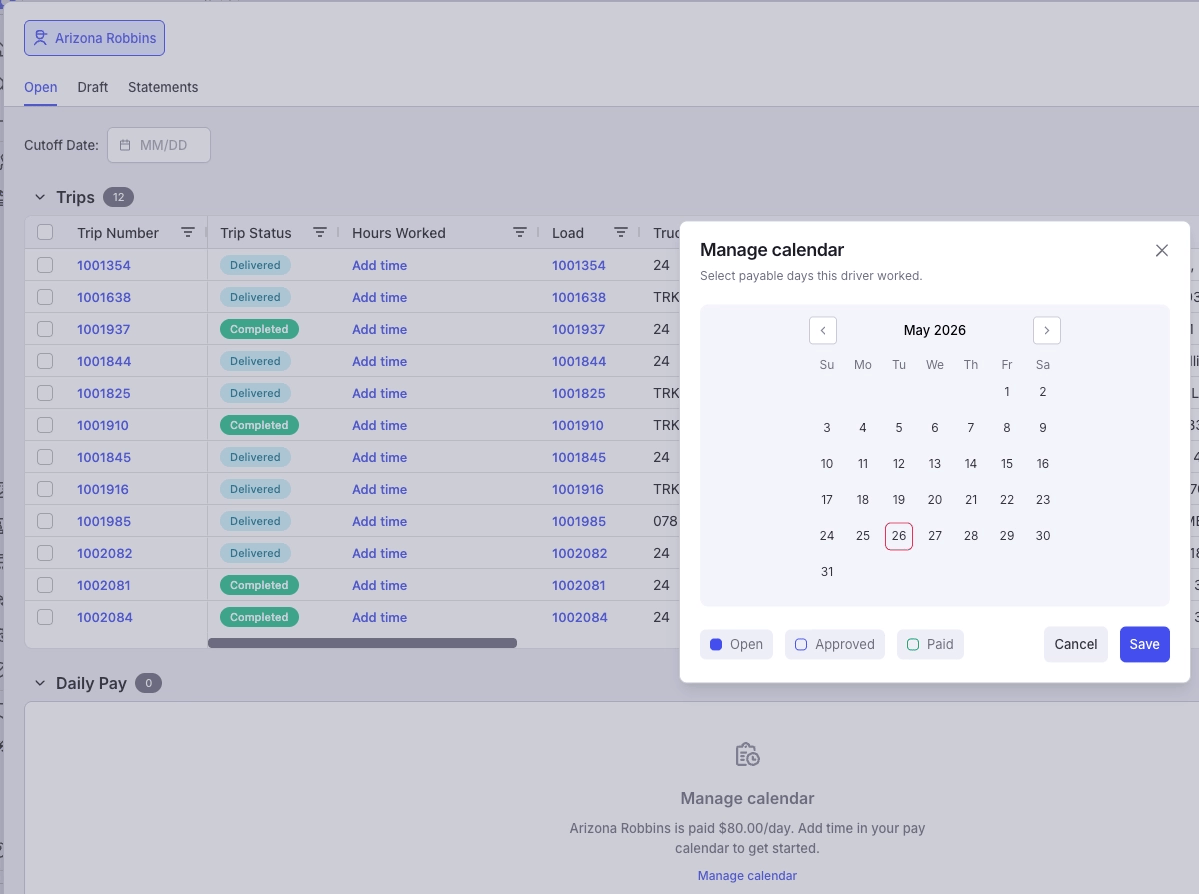Screen dimensions: 1199x894
Task: Click the calendar icon in Cutoff Date field
Action: coord(125,145)
